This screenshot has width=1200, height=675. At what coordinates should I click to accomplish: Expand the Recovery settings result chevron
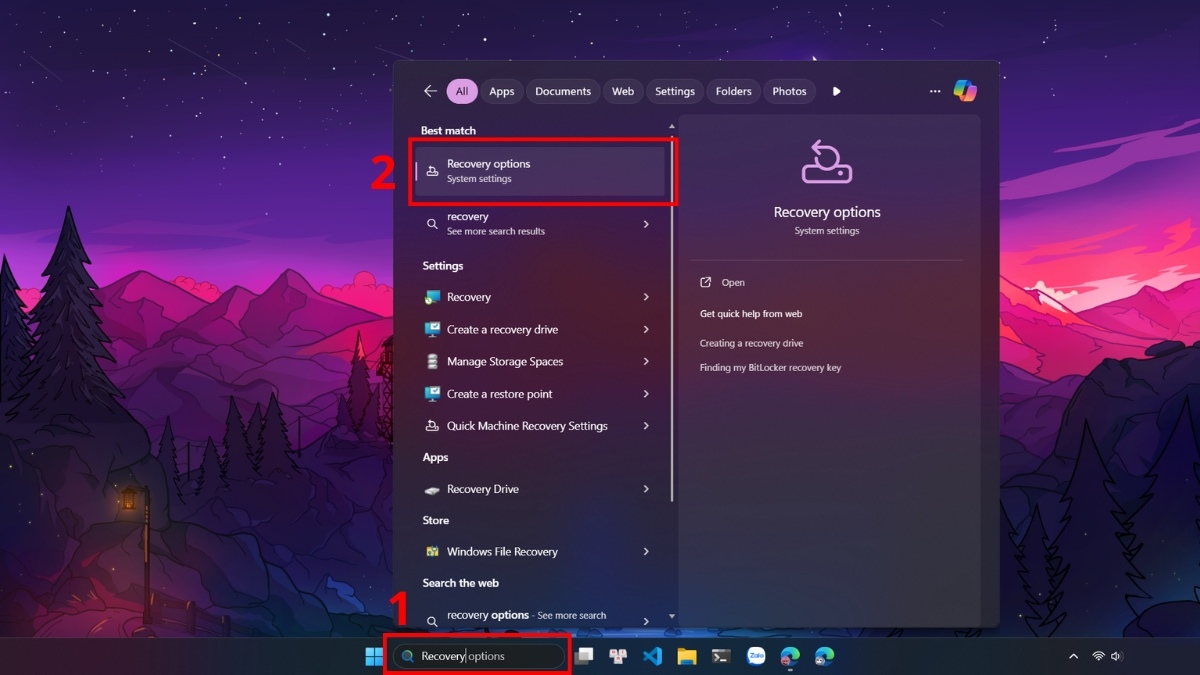point(647,297)
